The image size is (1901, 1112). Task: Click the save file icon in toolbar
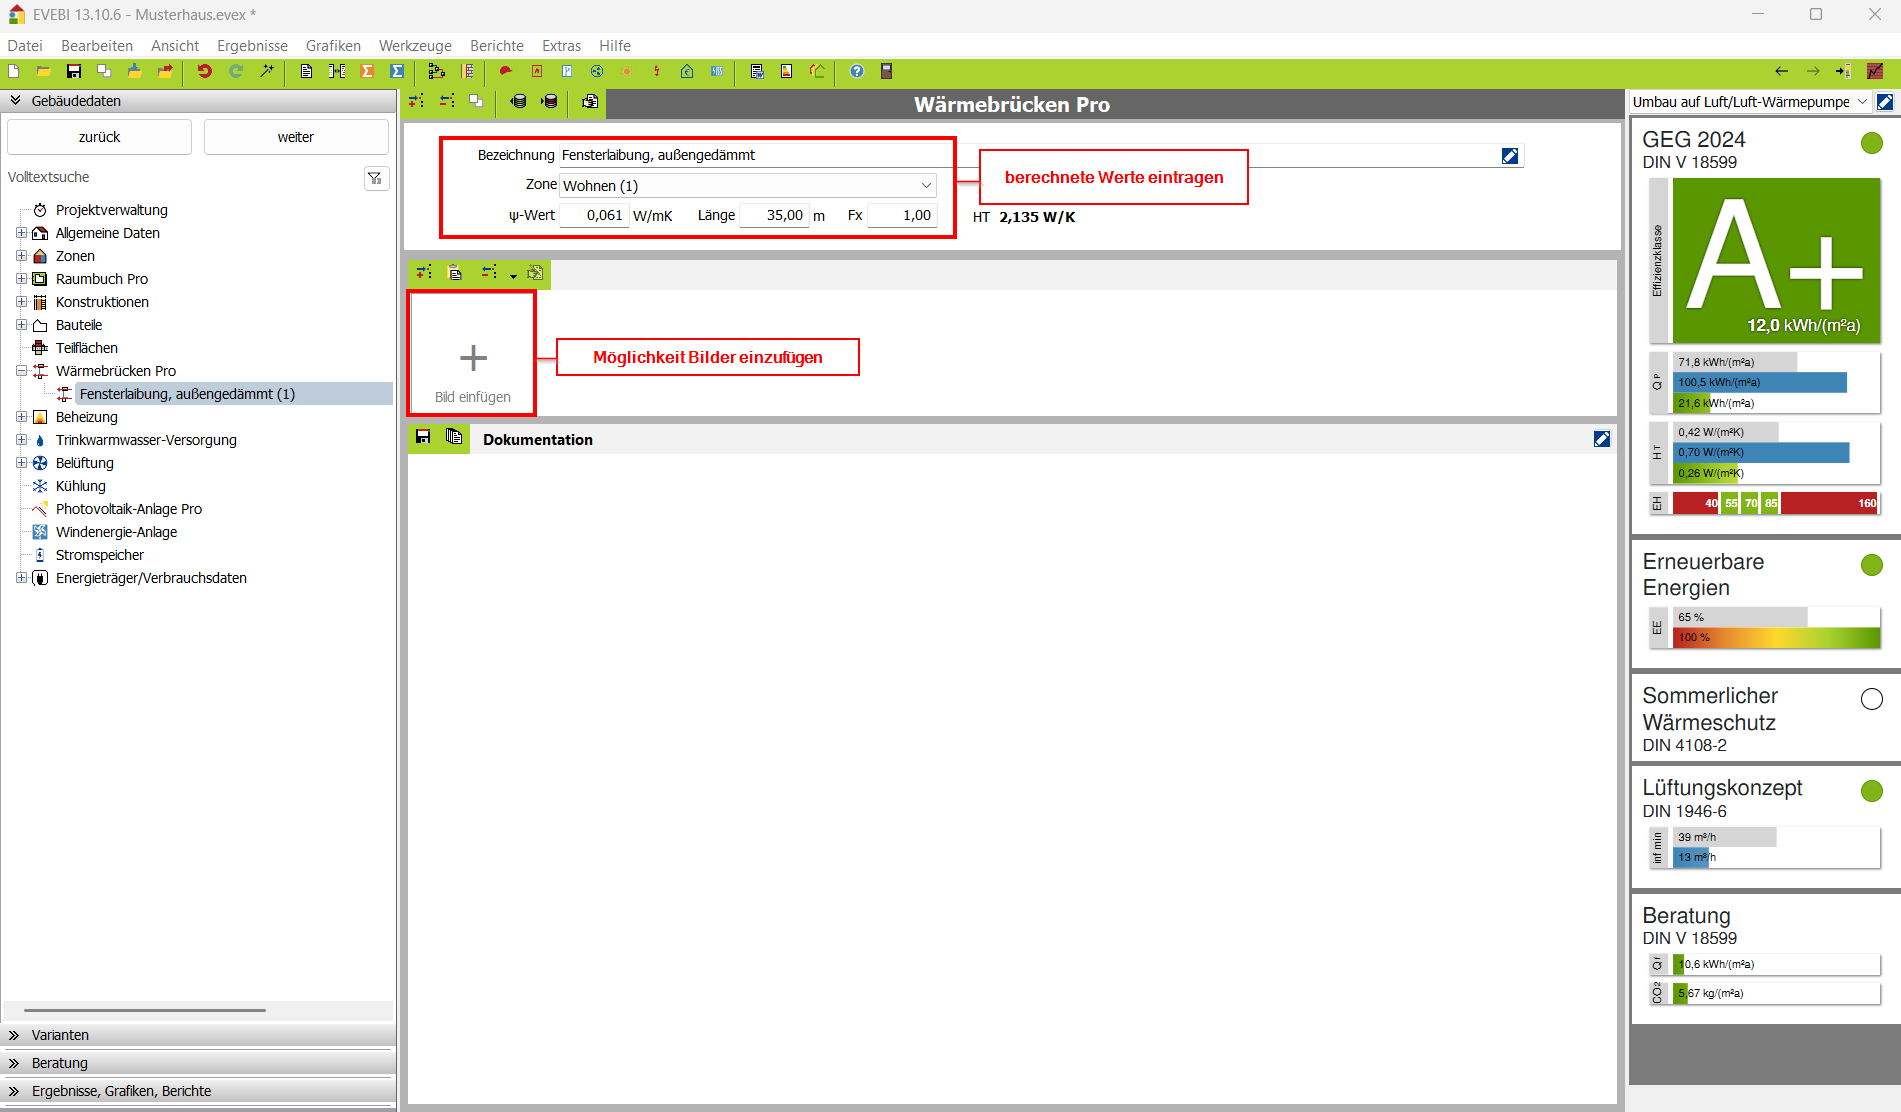click(74, 71)
